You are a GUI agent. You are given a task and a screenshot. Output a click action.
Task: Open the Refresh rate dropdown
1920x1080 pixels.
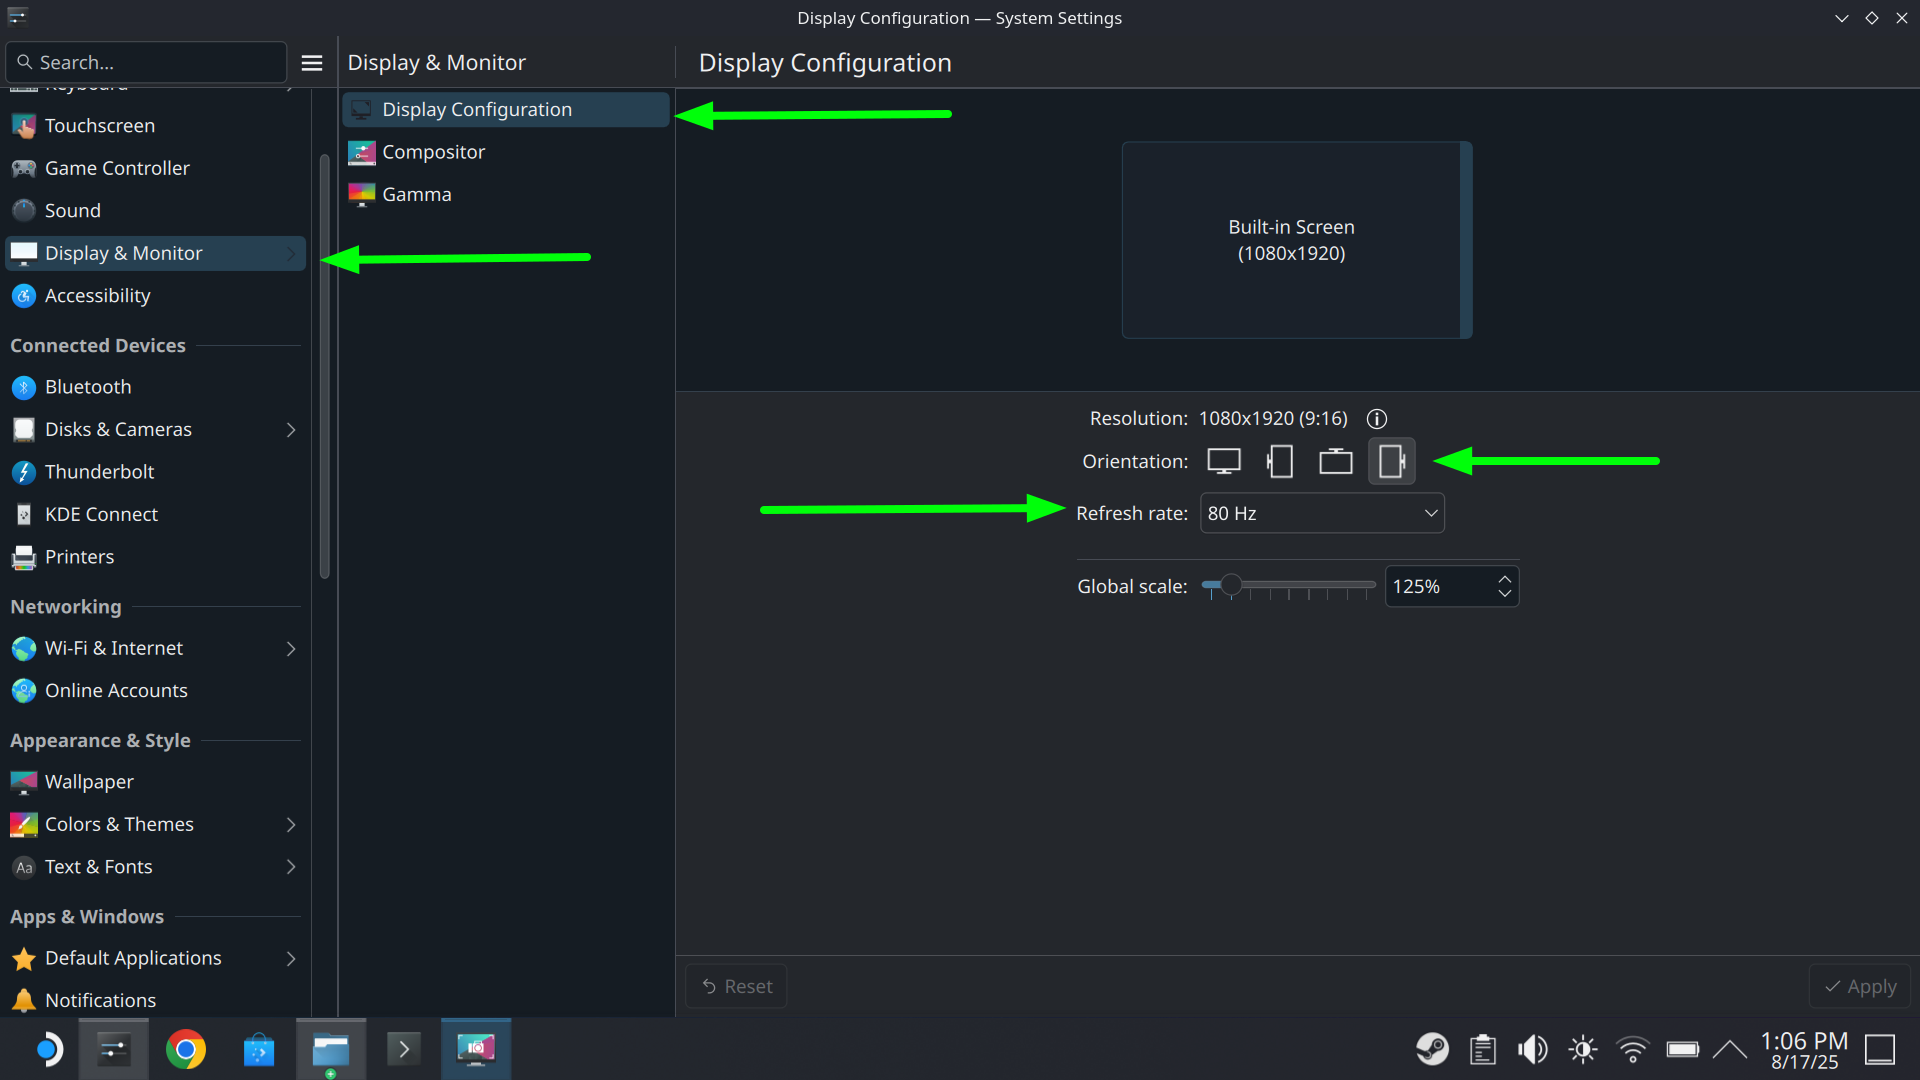1321,513
